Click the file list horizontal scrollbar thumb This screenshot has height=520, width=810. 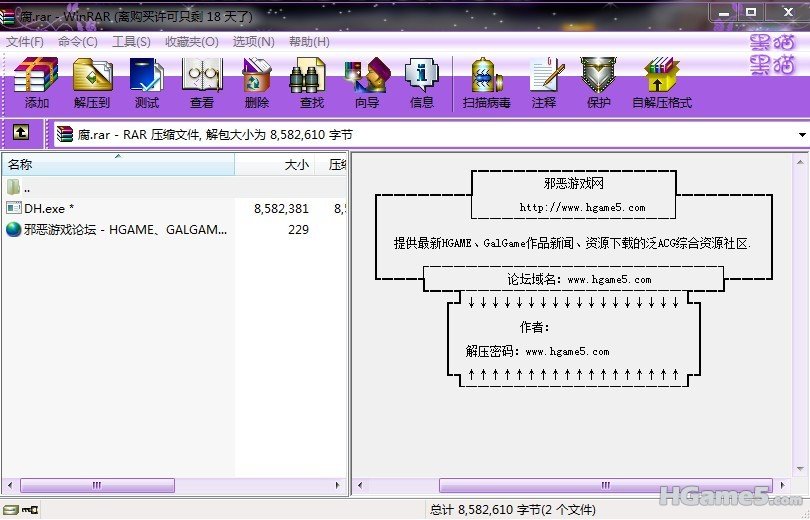[x=97, y=485]
